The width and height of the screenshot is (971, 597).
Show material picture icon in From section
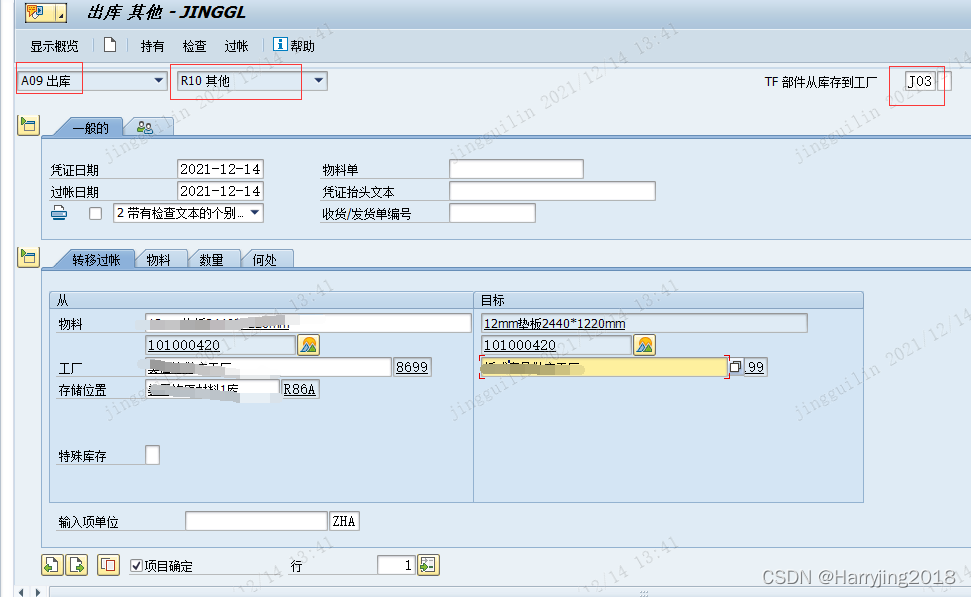tap(308, 345)
